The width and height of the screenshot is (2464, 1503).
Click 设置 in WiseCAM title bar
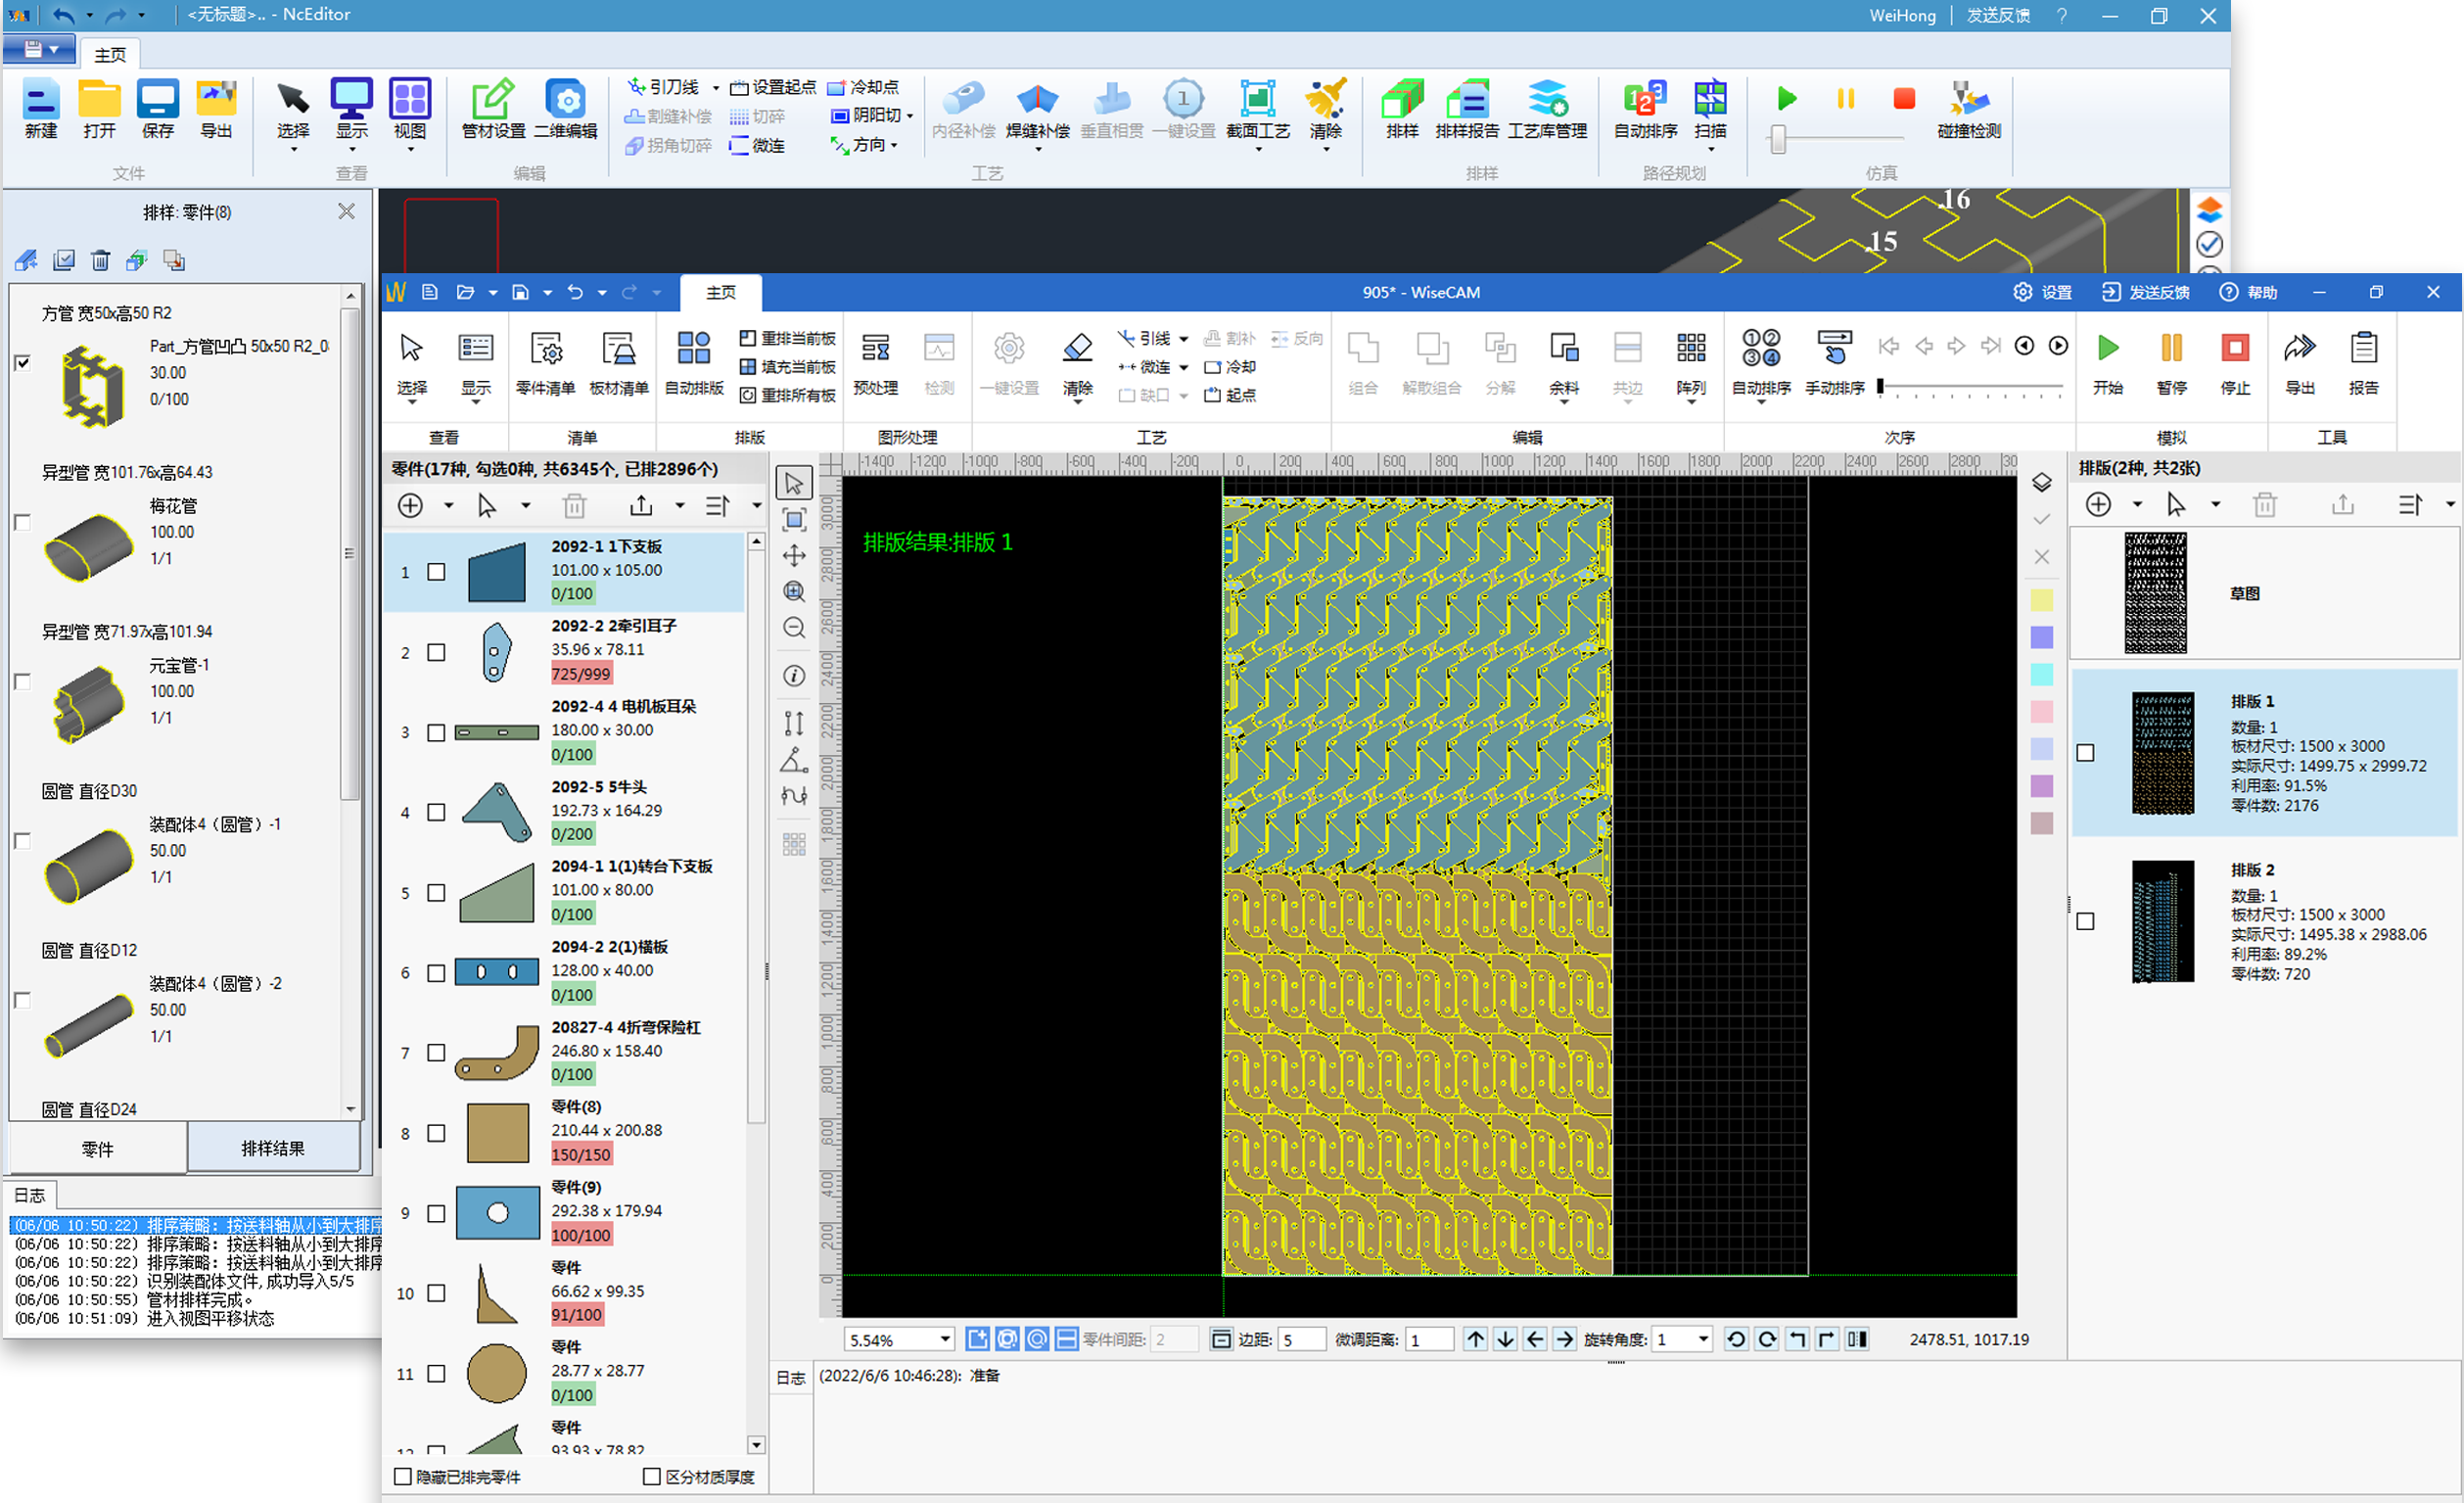coord(2042,292)
